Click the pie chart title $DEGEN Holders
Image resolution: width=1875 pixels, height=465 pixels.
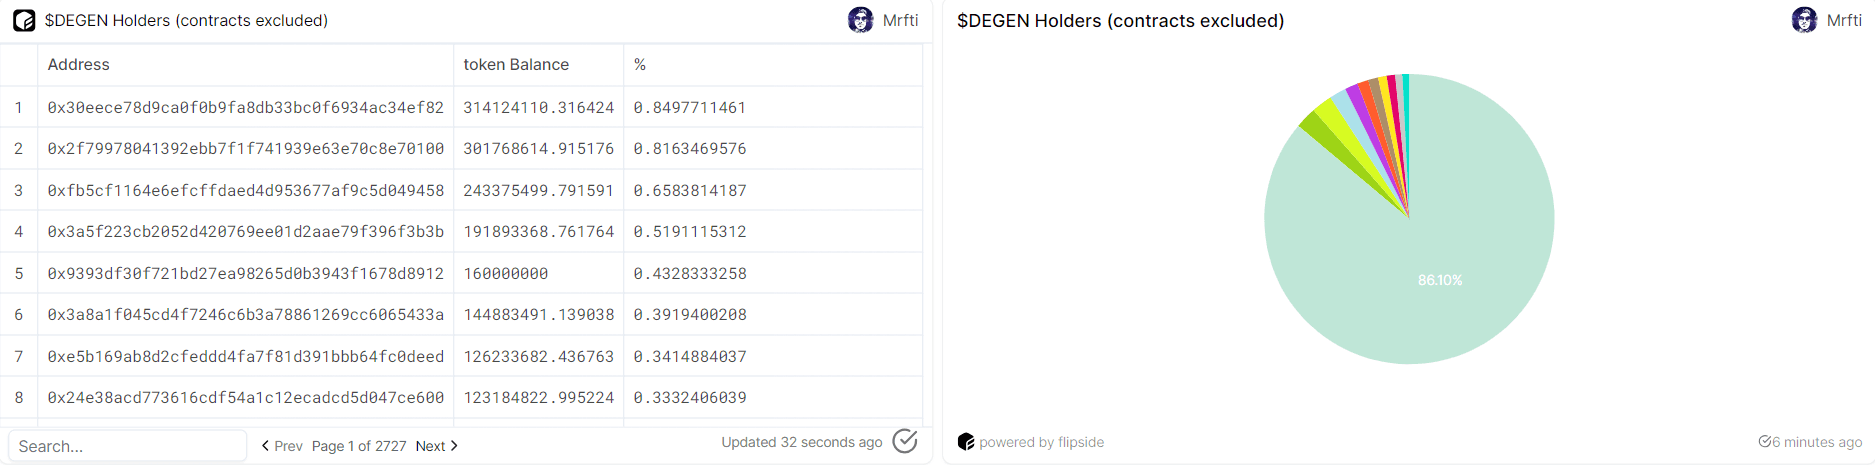coord(1120,20)
